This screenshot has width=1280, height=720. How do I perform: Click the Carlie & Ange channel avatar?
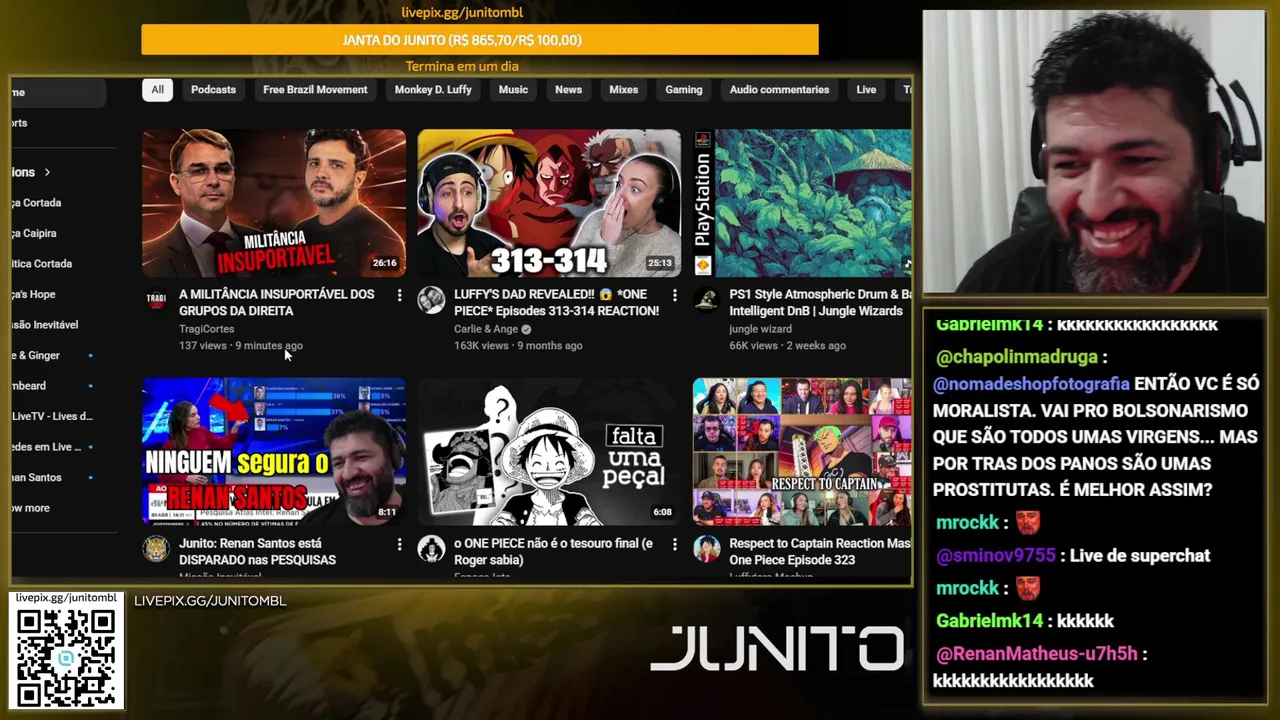431,300
